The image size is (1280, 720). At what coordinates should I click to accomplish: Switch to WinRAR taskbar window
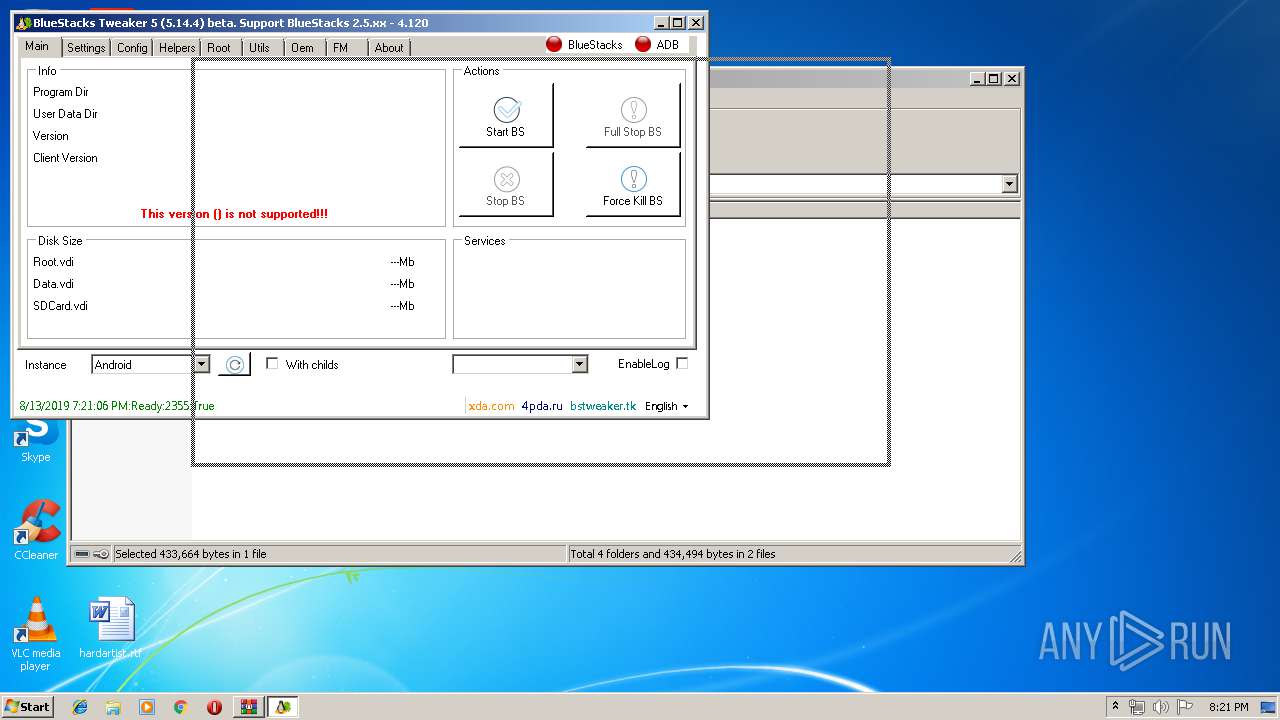tap(248, 707)
